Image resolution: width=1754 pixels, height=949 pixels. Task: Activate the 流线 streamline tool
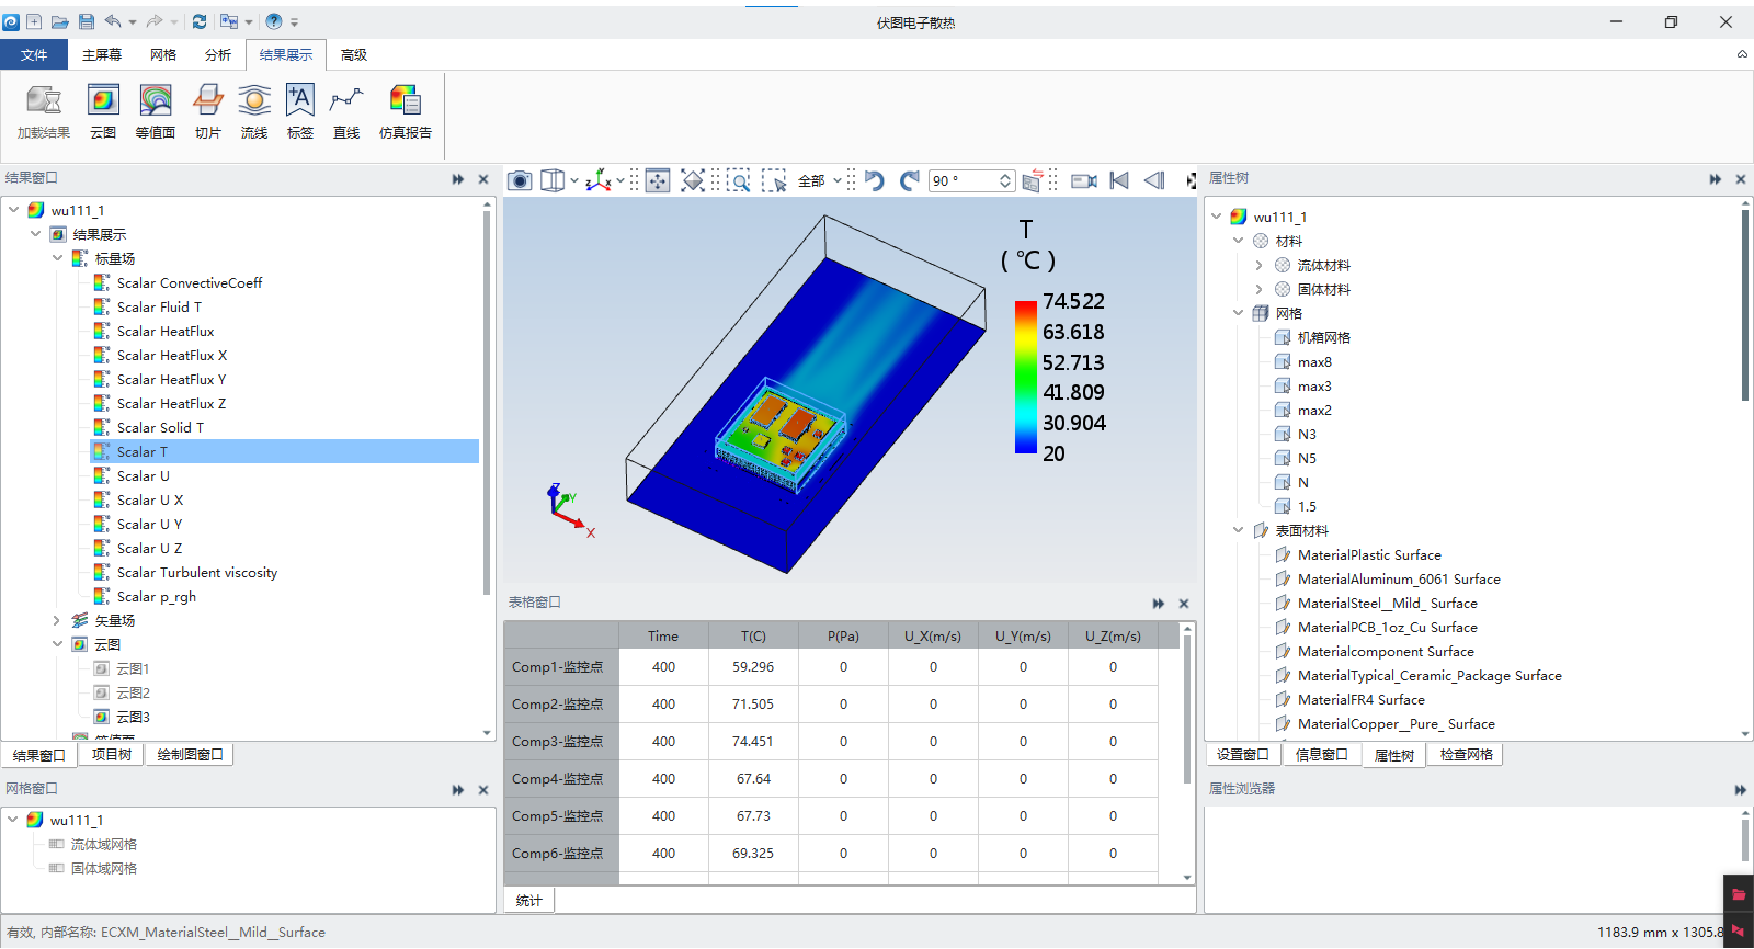click(x=254, y=110)
